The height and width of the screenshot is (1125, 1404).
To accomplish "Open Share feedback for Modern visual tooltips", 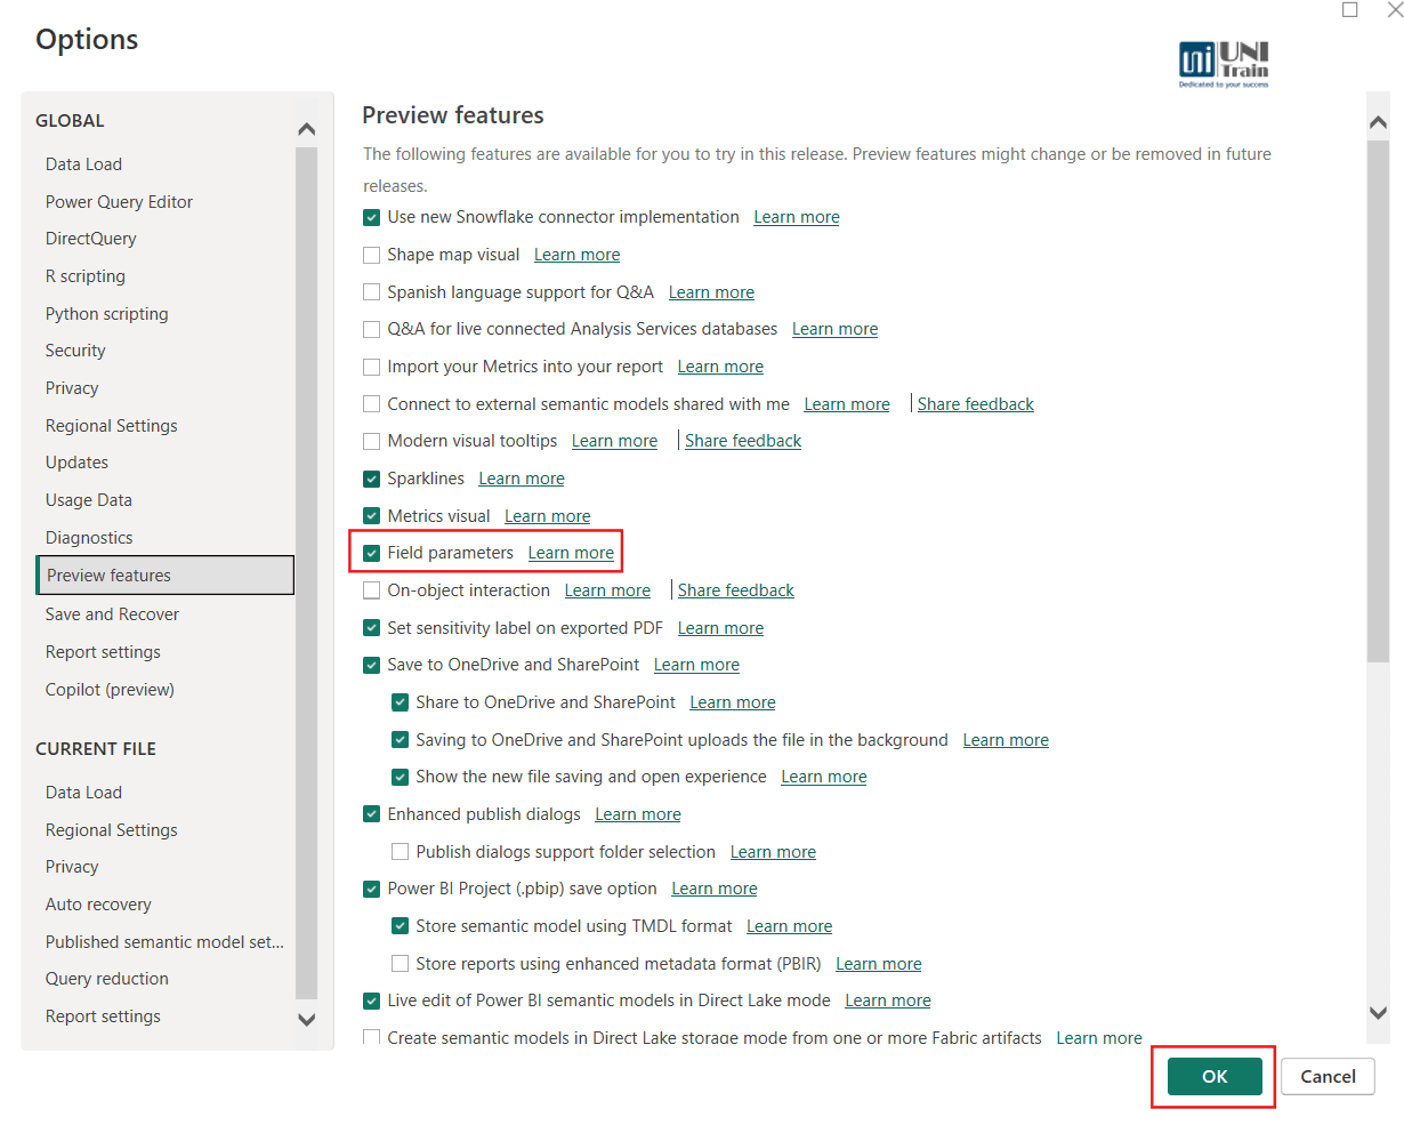I will coord(743,441).
